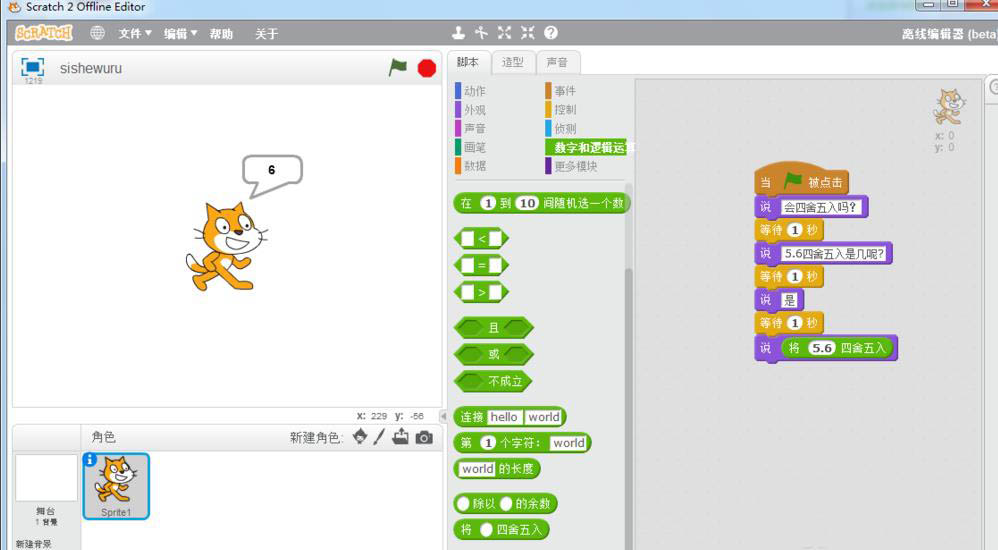Select the 控制 block category

[x=561, y=109]
